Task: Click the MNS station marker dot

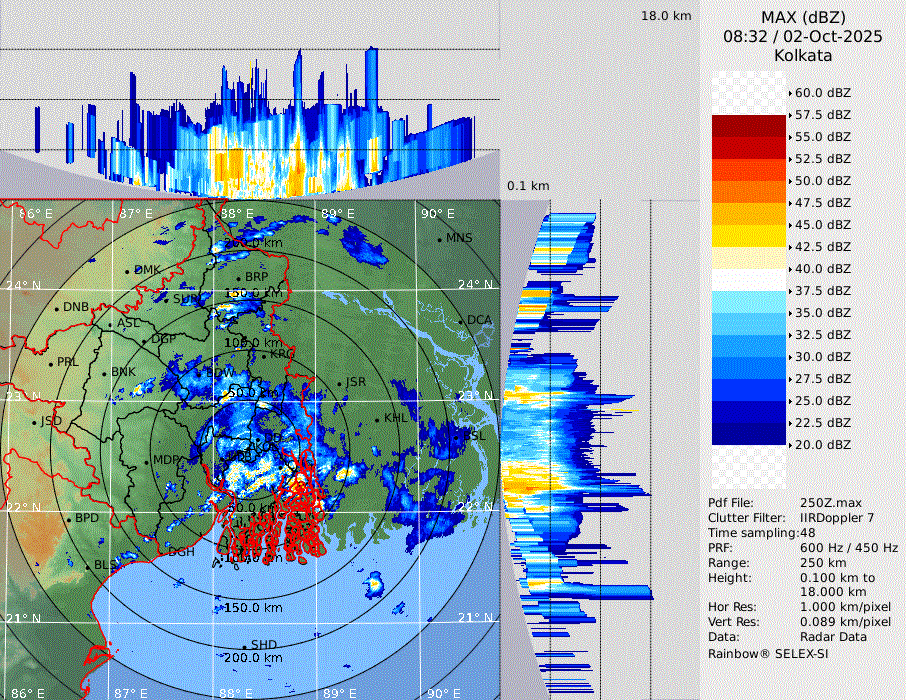Action: pos(439,239)
